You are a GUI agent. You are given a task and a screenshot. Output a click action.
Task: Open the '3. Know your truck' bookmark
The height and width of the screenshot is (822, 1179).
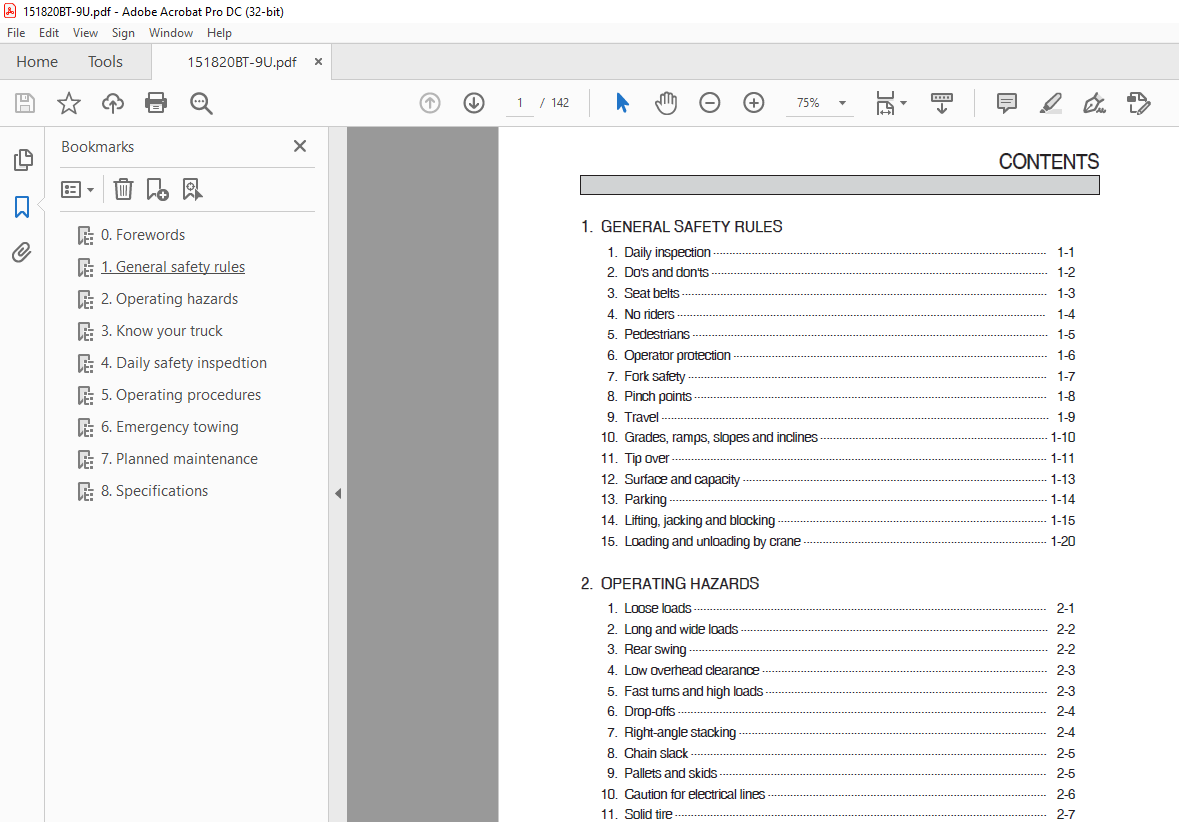tap(161, 331)
